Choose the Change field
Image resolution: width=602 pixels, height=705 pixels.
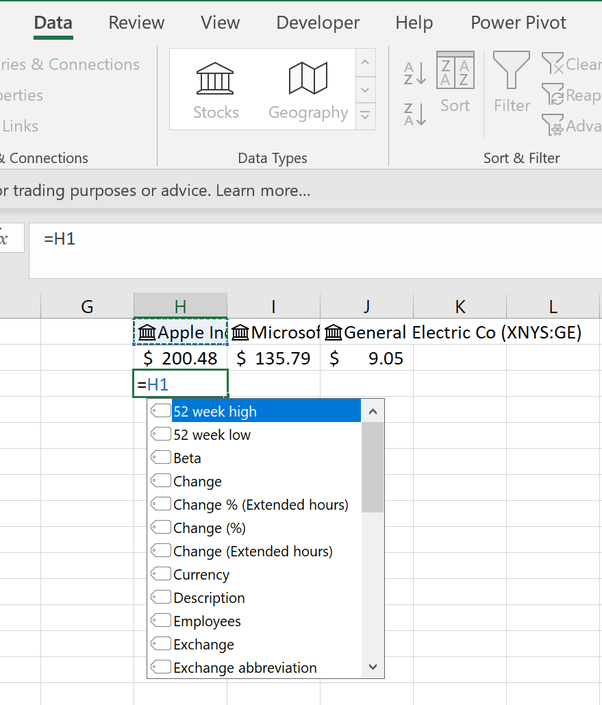pyautogui.click(x=255, y=481)
